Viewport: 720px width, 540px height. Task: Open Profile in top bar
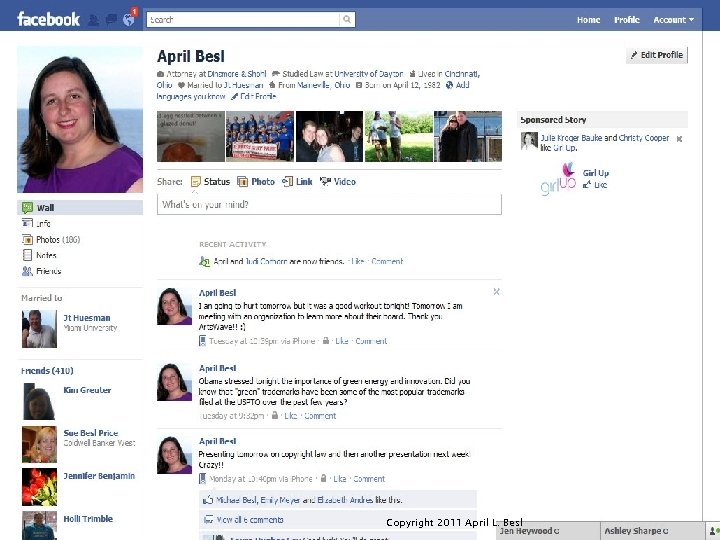tap(627, 20)
